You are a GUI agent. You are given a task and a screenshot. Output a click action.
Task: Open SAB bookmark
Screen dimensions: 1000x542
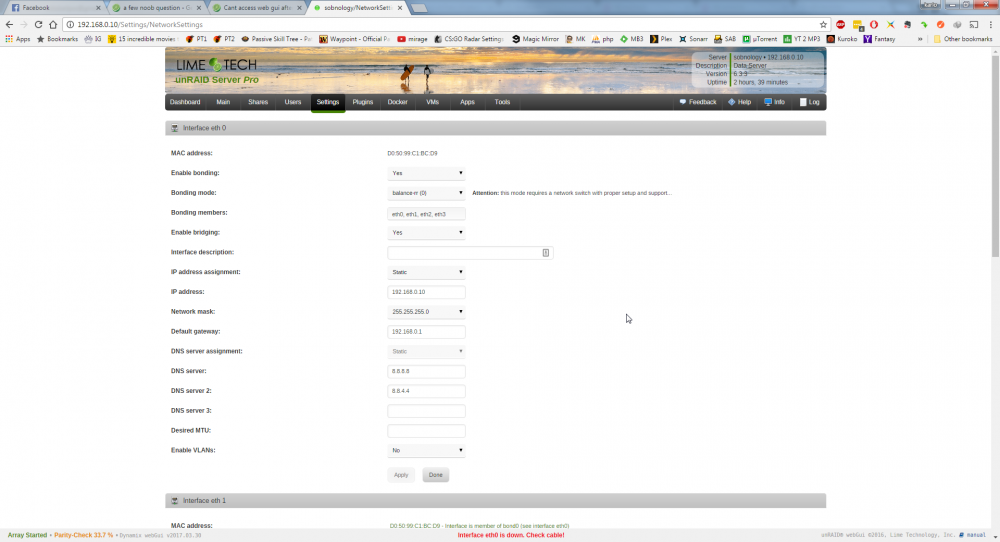point(724,39)
